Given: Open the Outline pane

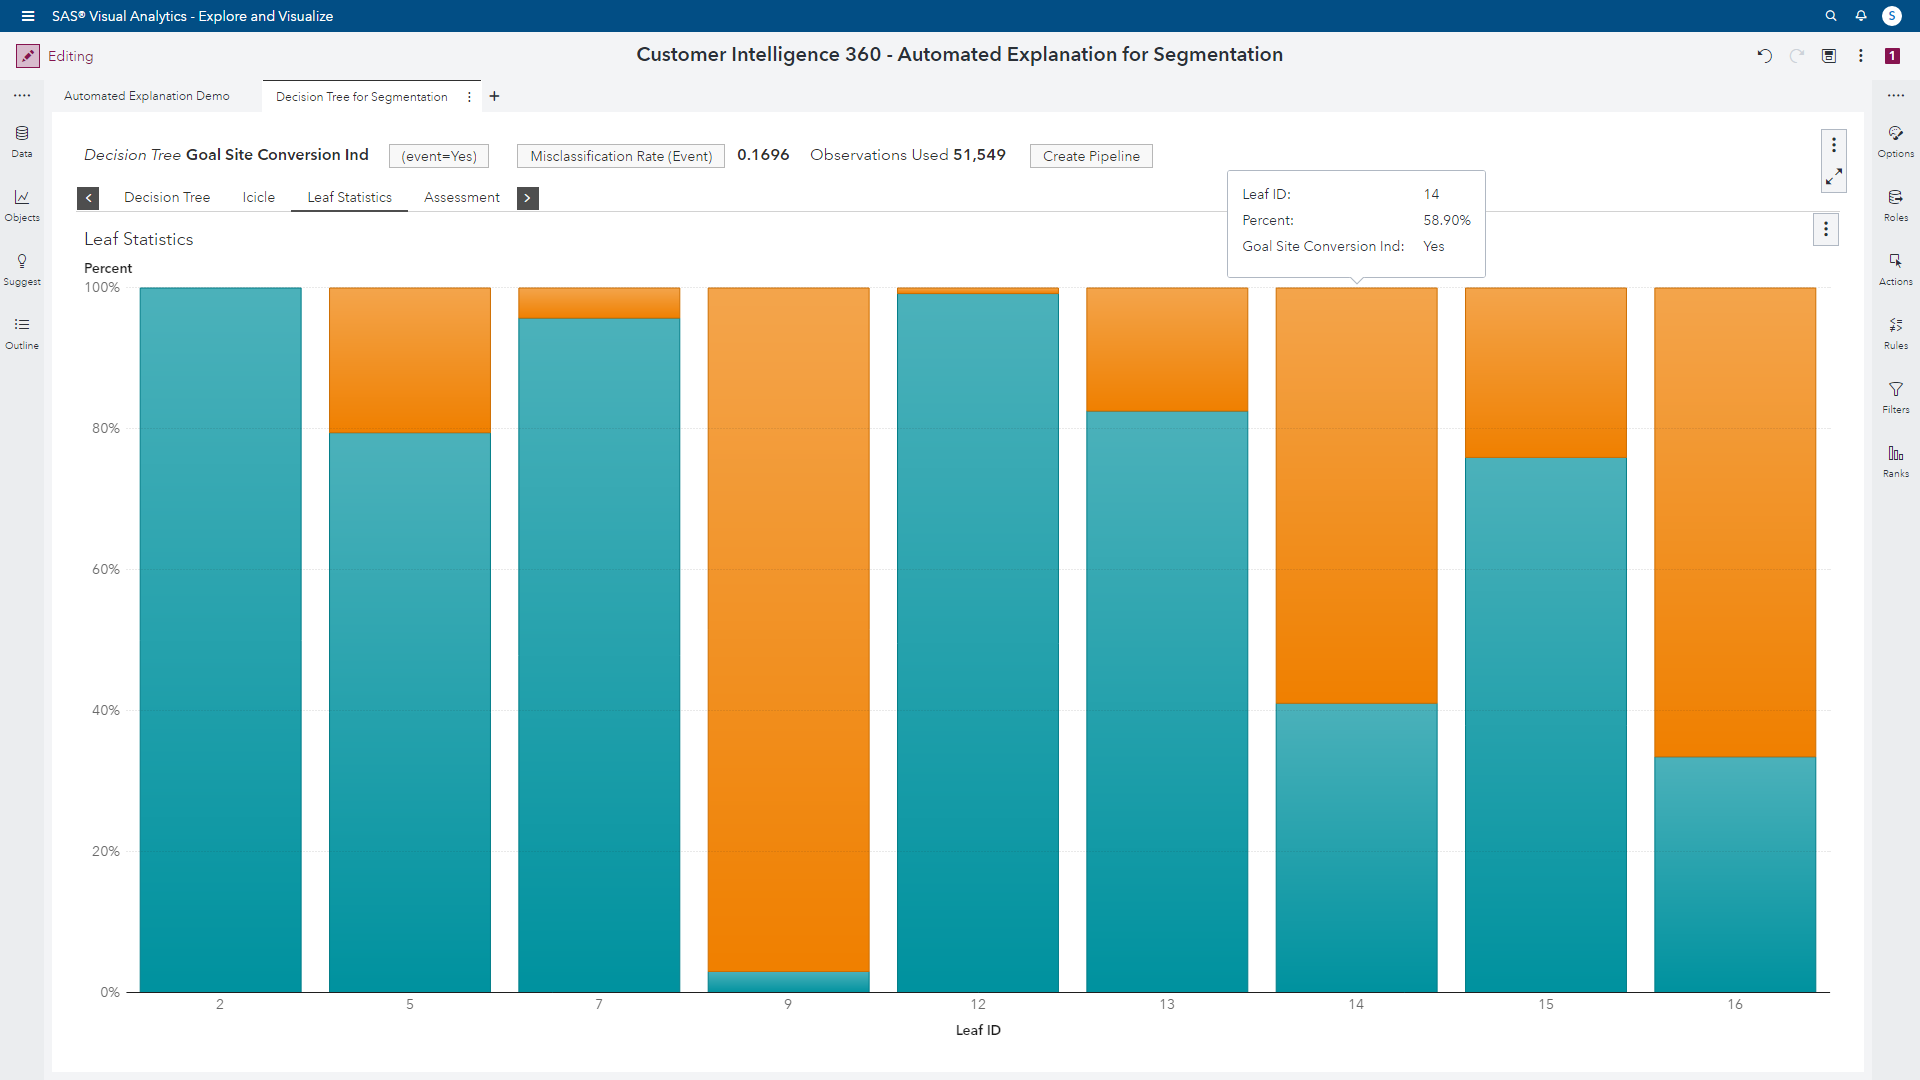Looking at the screenshot, I should pyautogui.click(x=22, y=333).
